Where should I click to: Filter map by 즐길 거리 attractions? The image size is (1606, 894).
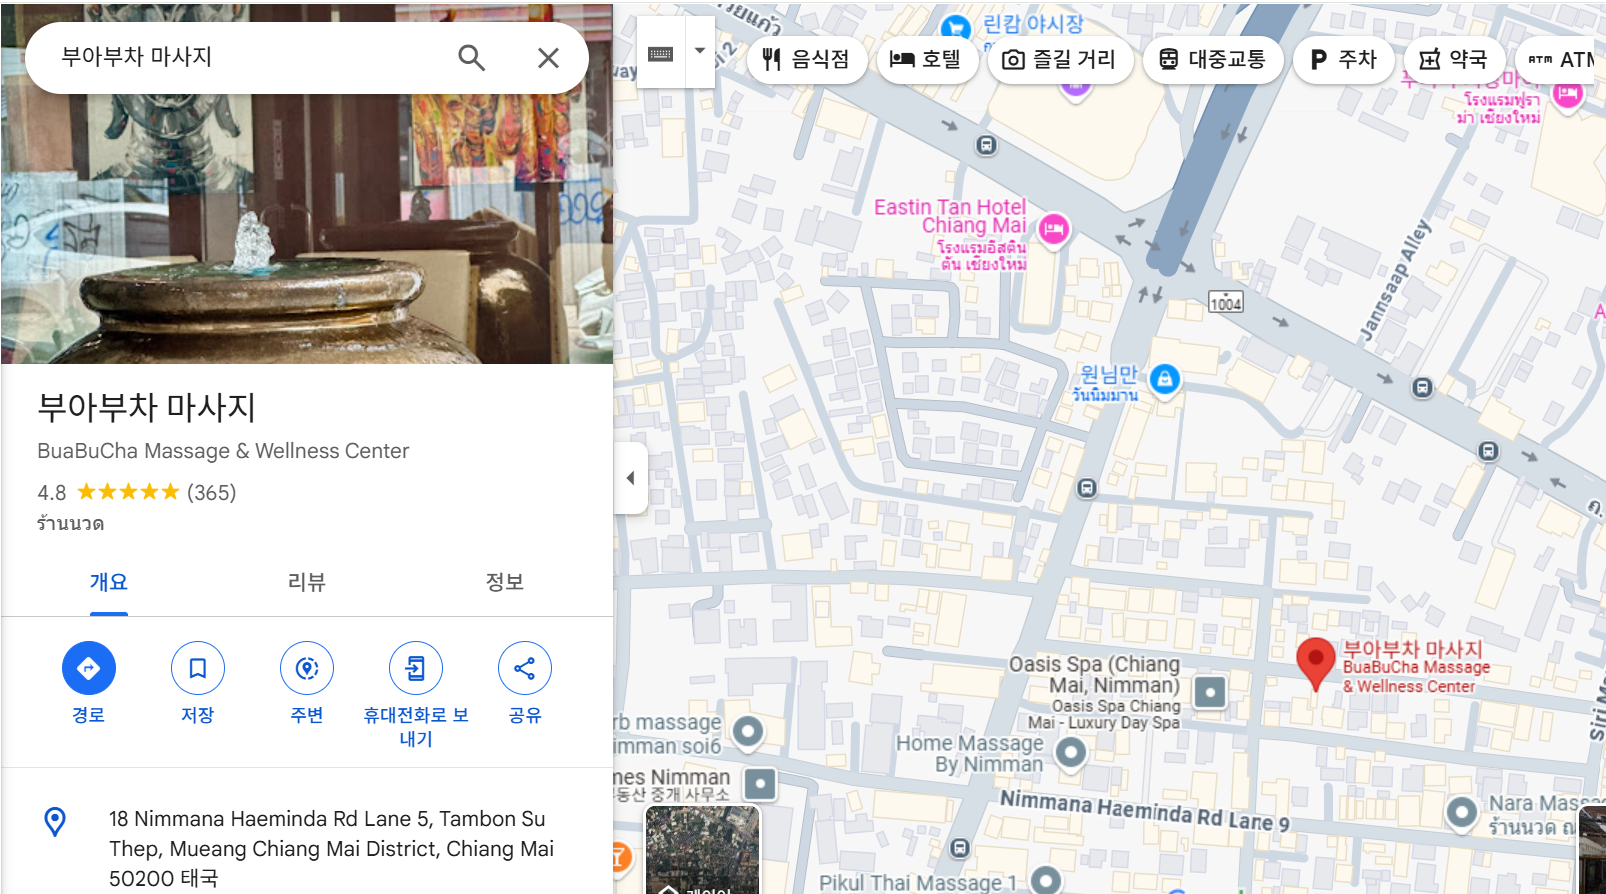coord(1059,59)
